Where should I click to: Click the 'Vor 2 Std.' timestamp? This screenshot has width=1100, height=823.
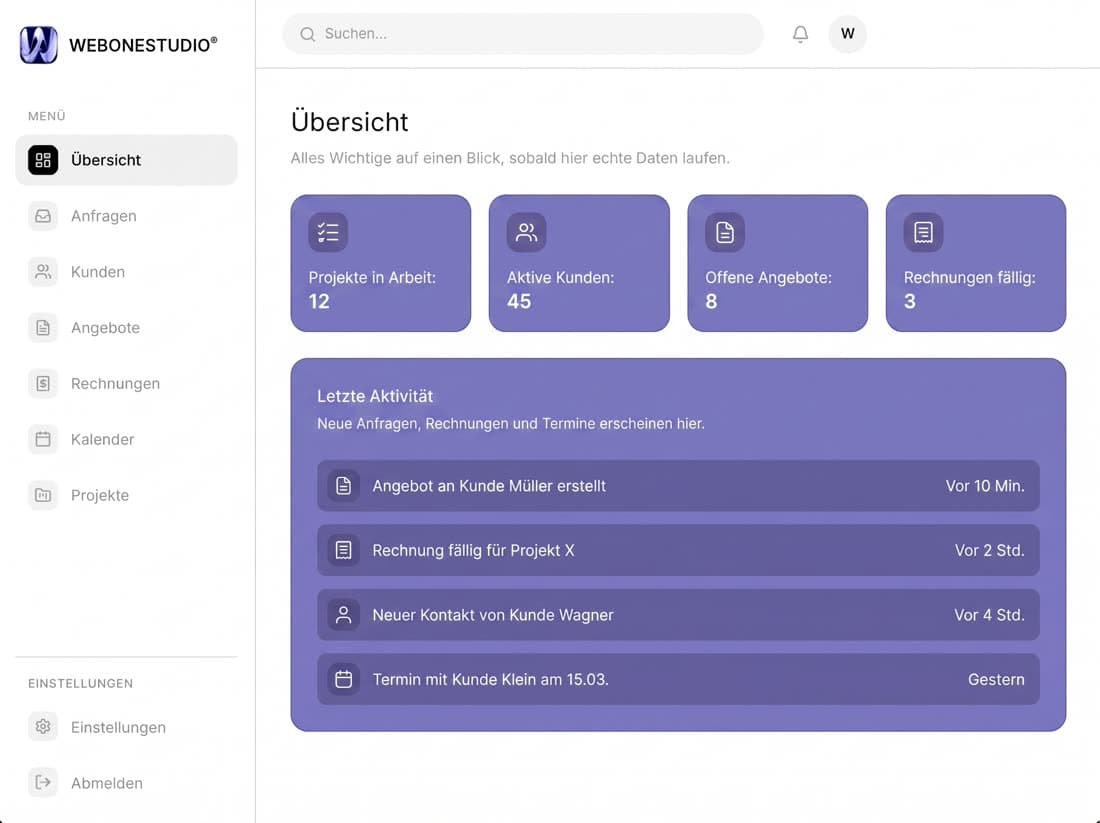click(x=989, y=551)
